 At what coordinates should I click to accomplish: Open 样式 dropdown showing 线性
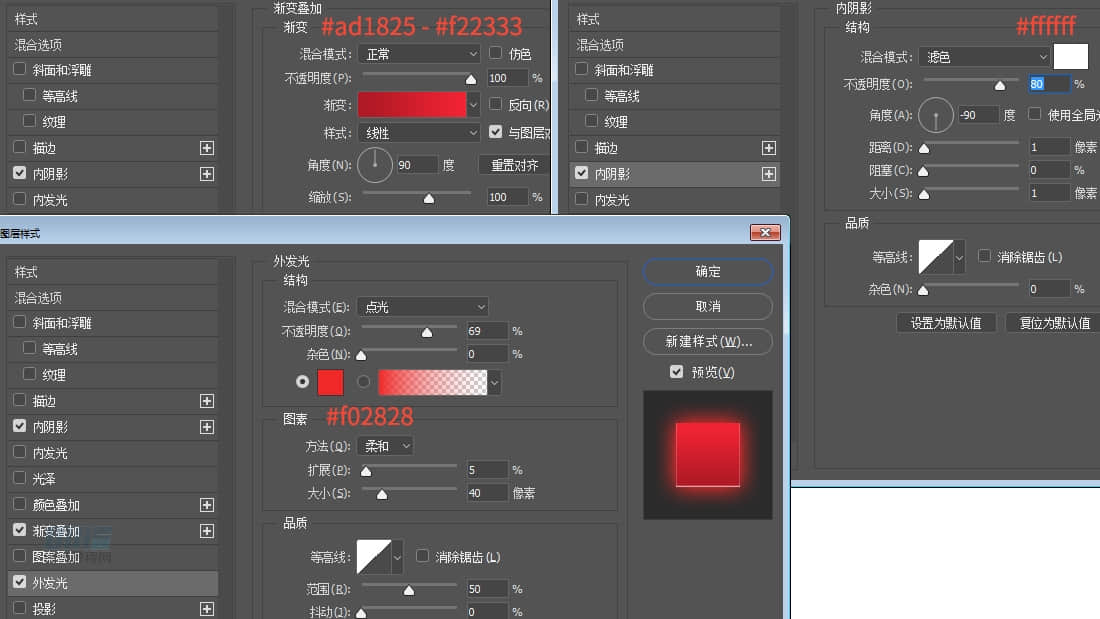click(419, 133)
